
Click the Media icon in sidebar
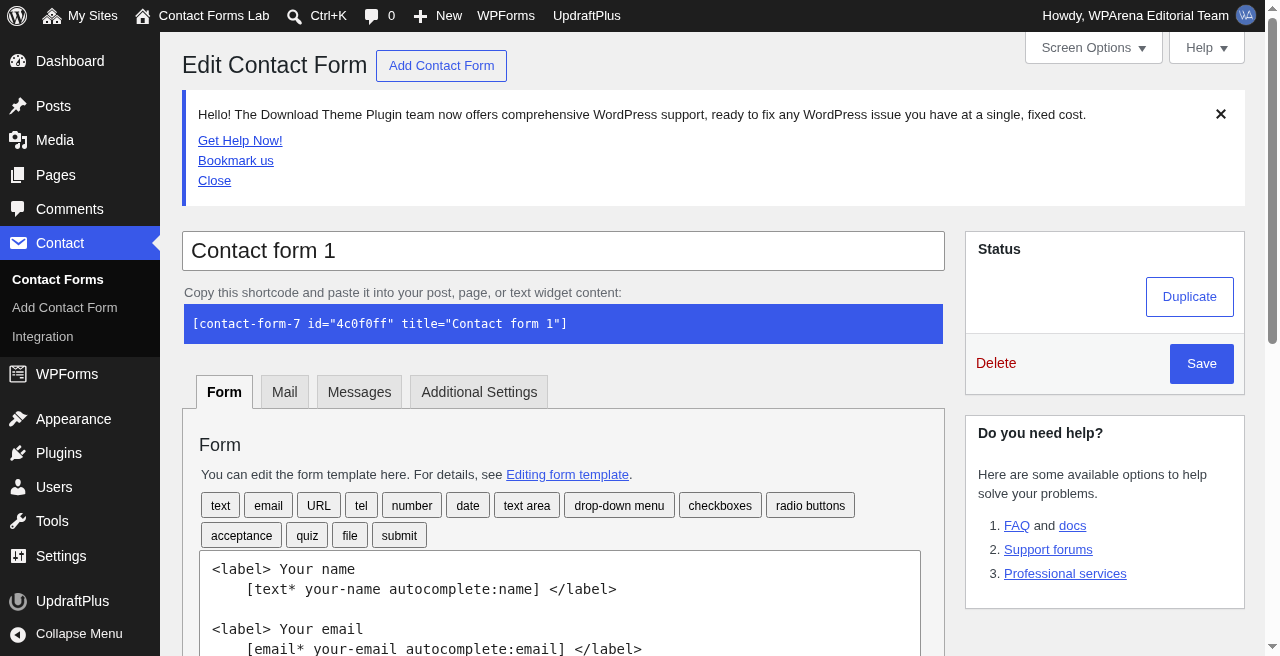click(x=18, y=140)
